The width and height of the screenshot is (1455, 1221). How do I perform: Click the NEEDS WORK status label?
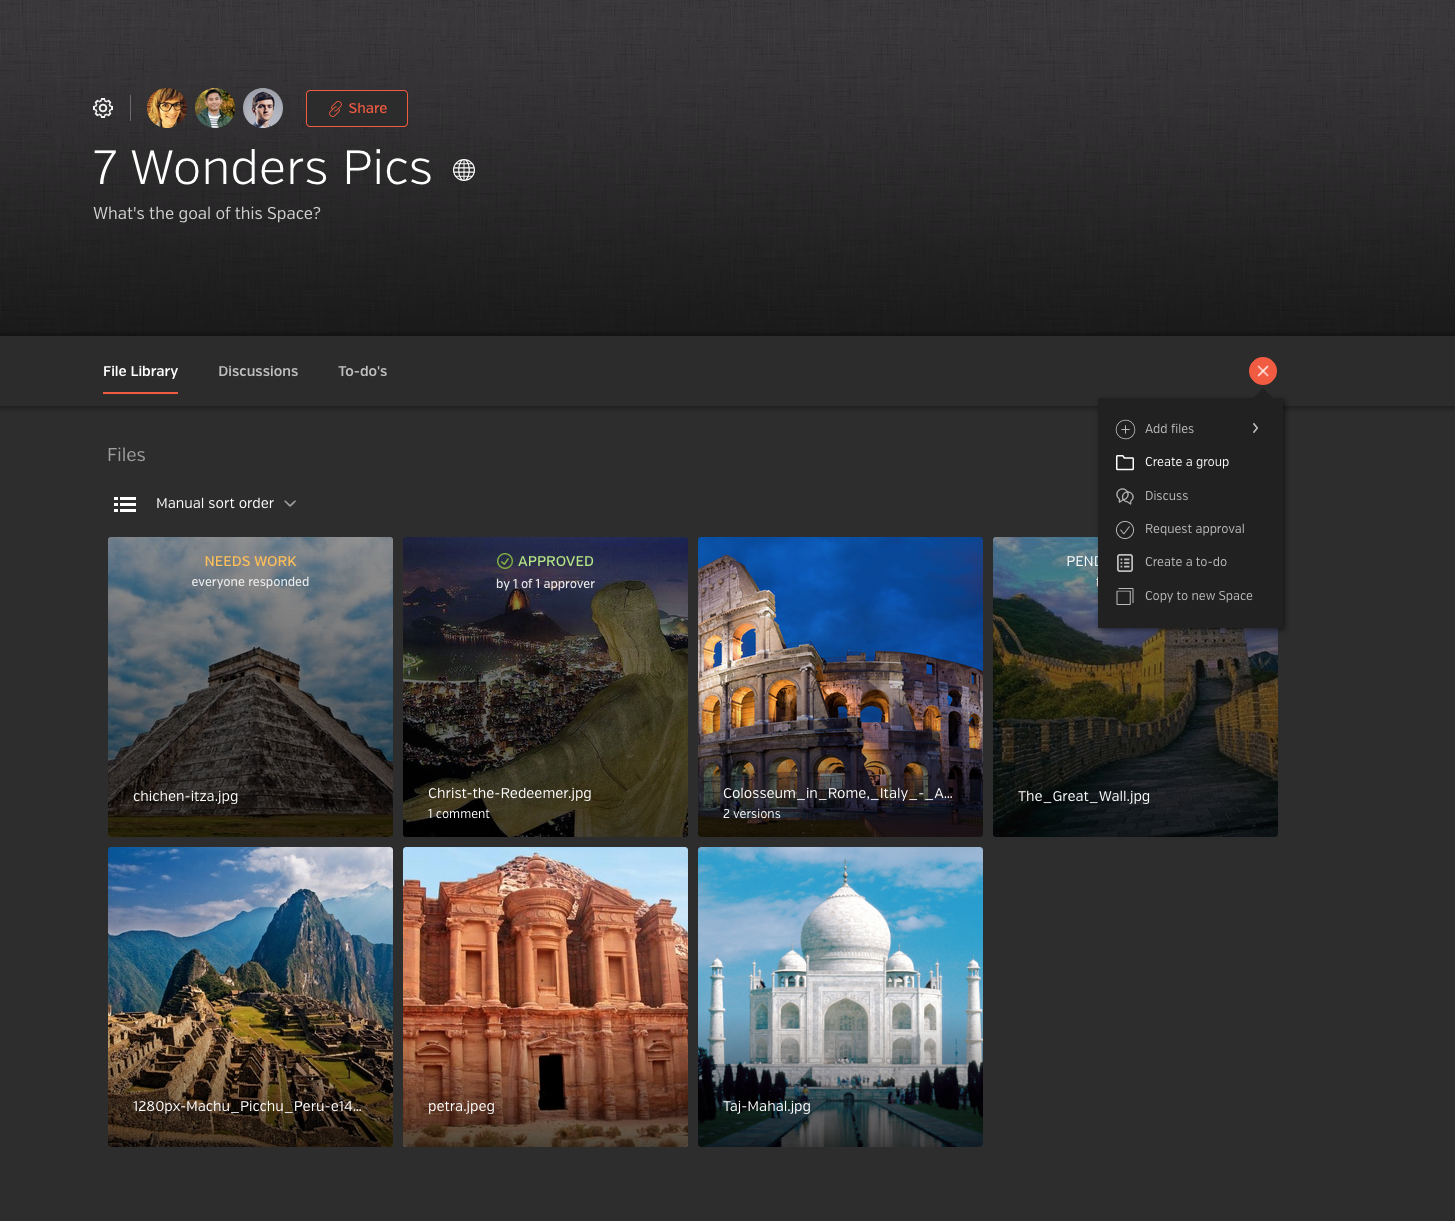click(250, 561)
